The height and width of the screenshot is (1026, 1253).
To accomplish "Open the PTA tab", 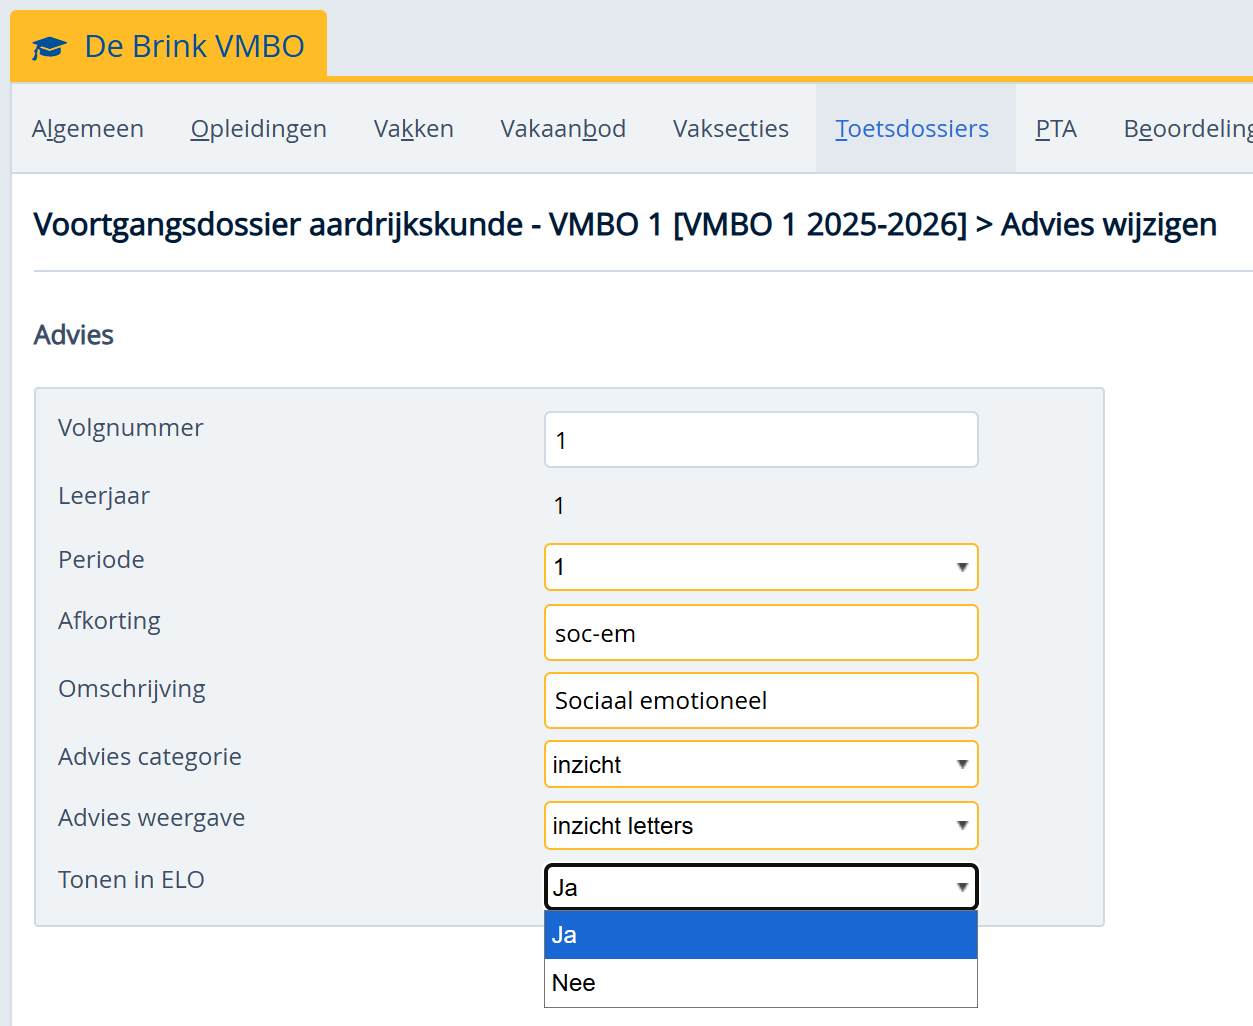I will pos(1056,129).
